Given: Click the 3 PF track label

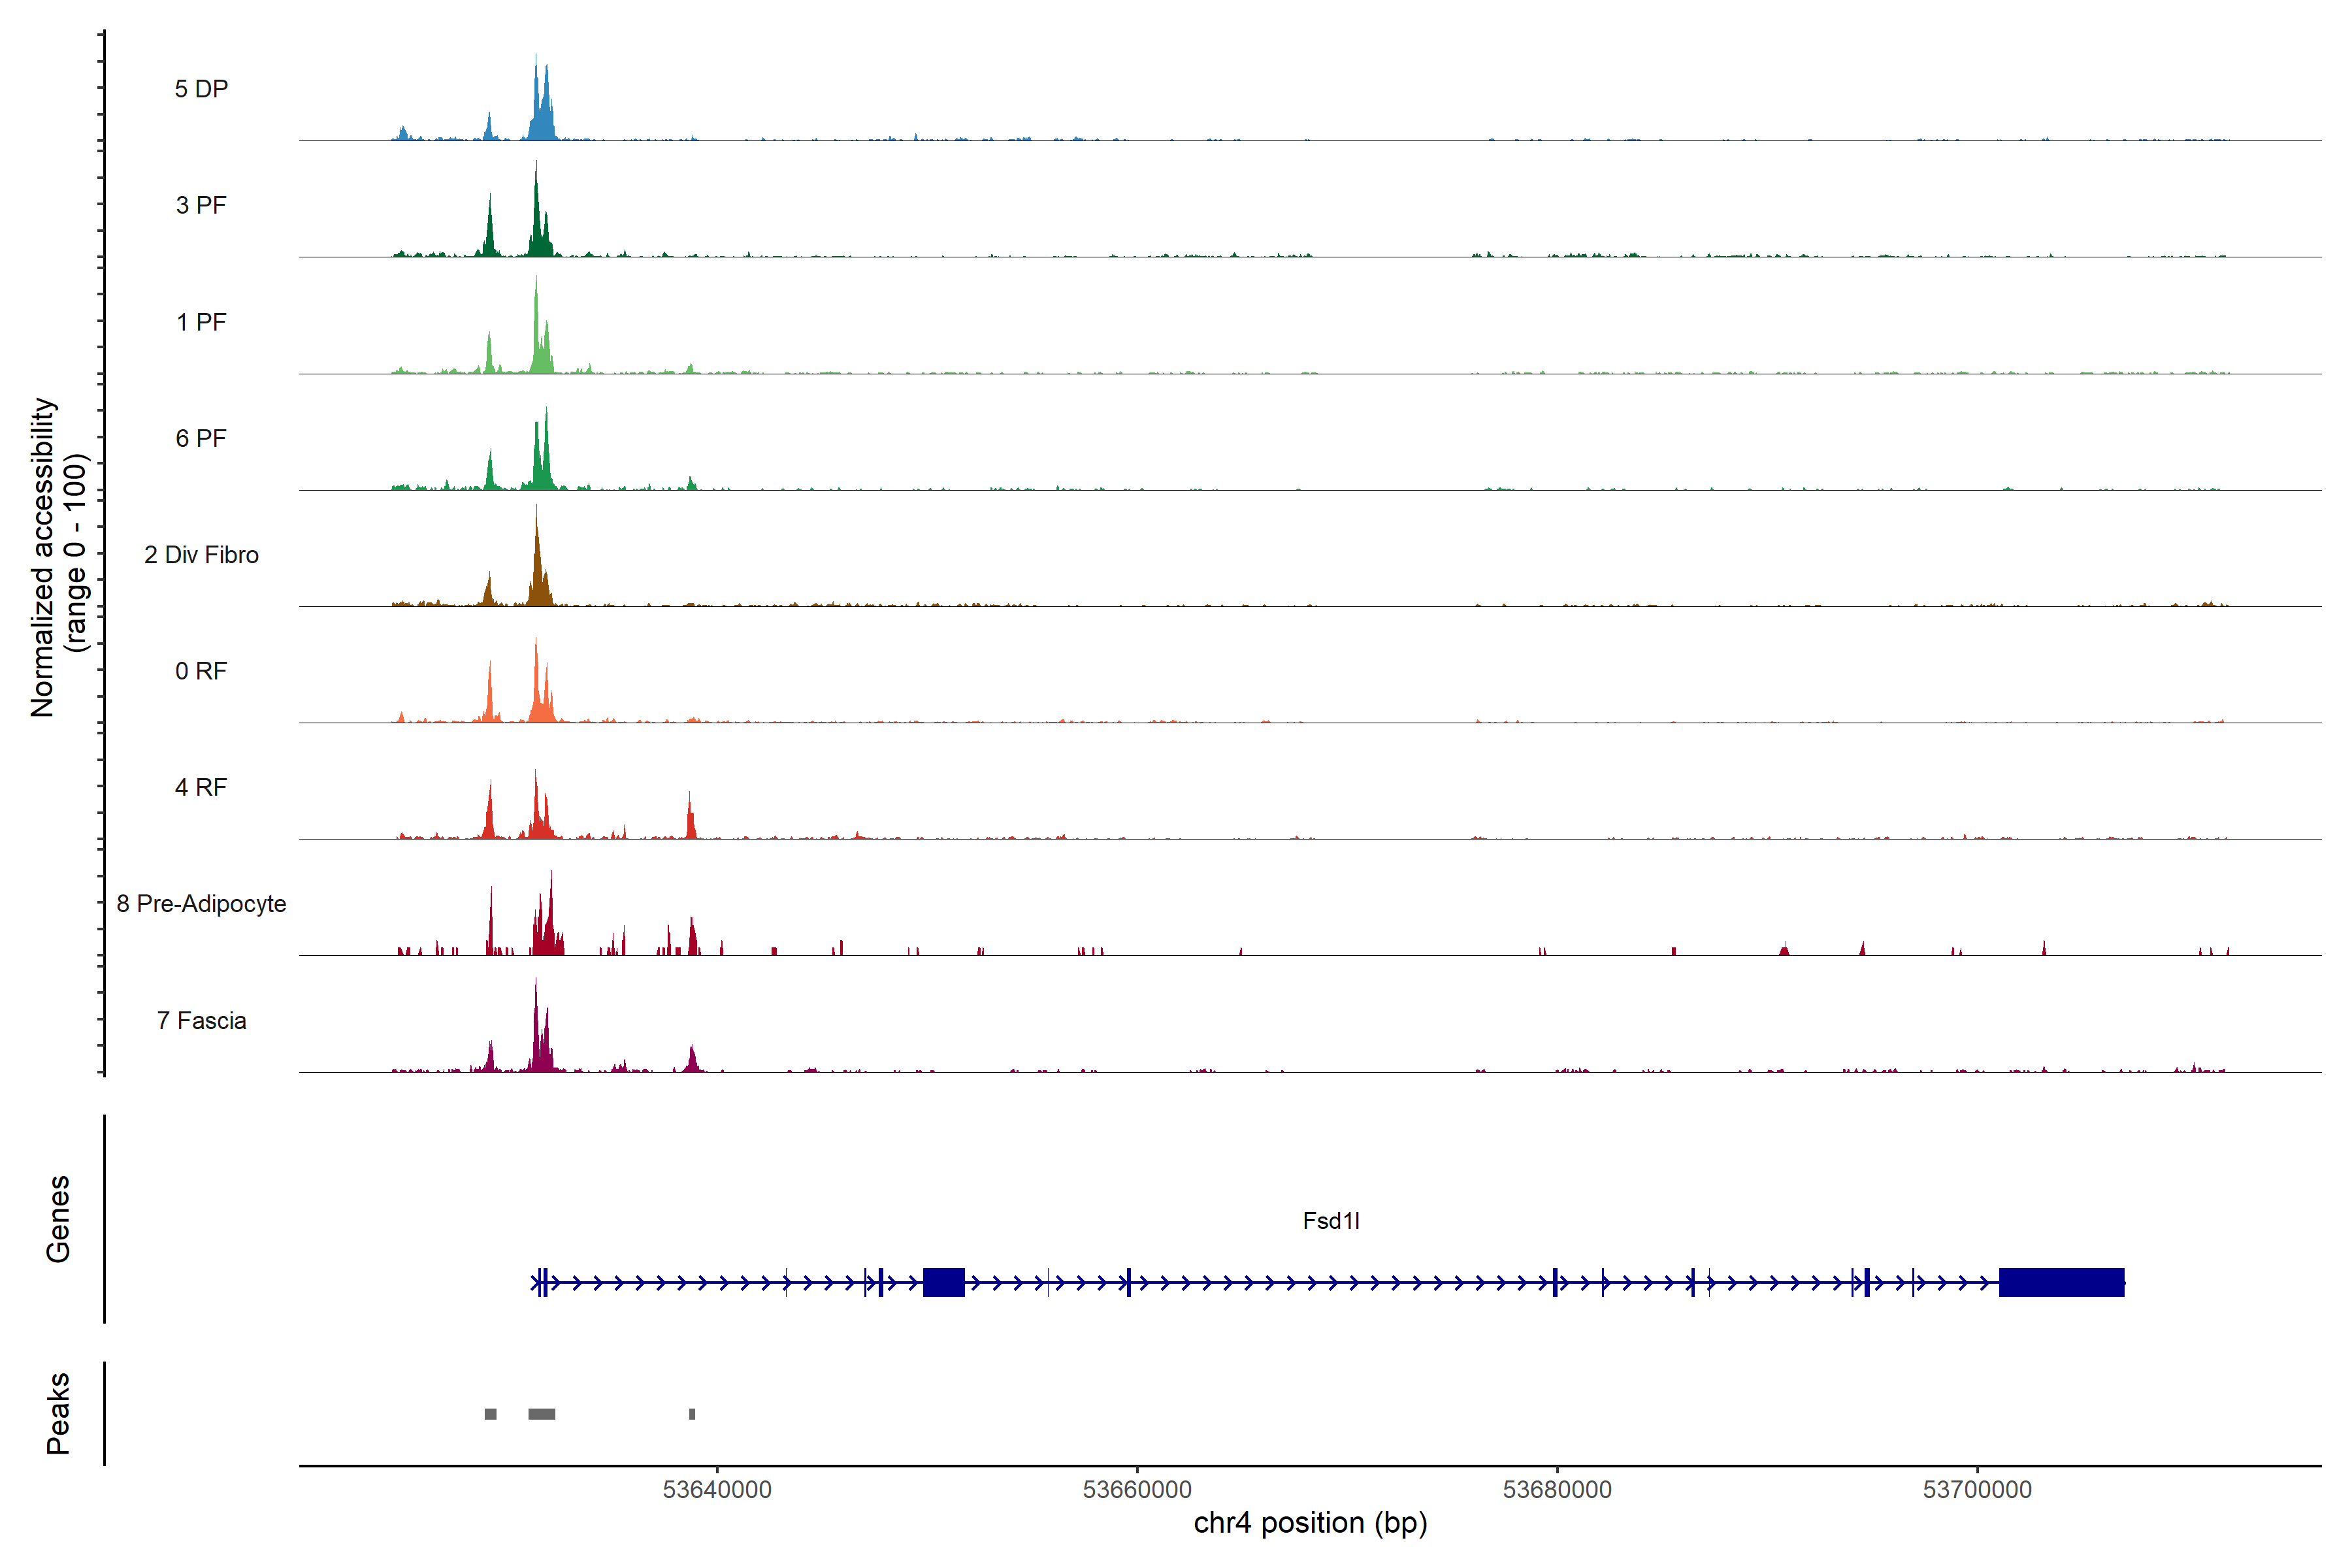Looking at the screenshot, I should point(201,205).
